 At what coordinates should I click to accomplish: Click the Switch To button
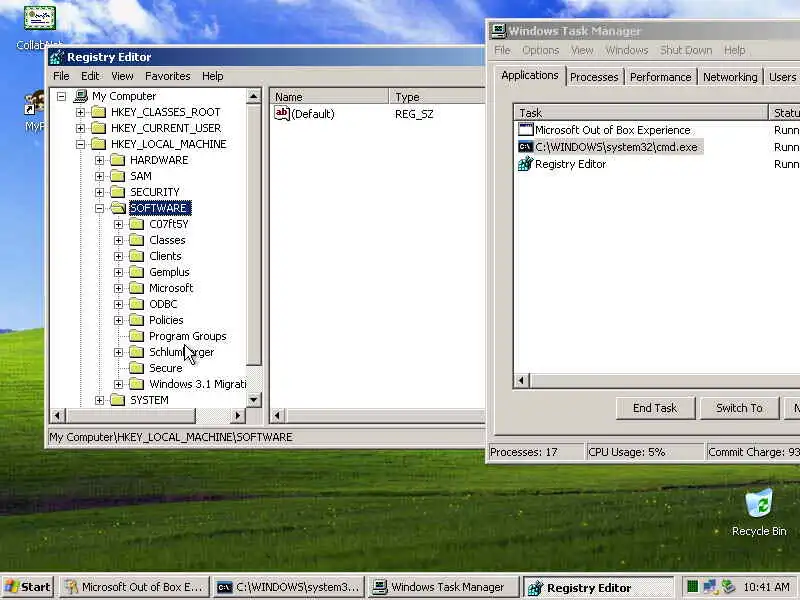click(x=739, y=408)
